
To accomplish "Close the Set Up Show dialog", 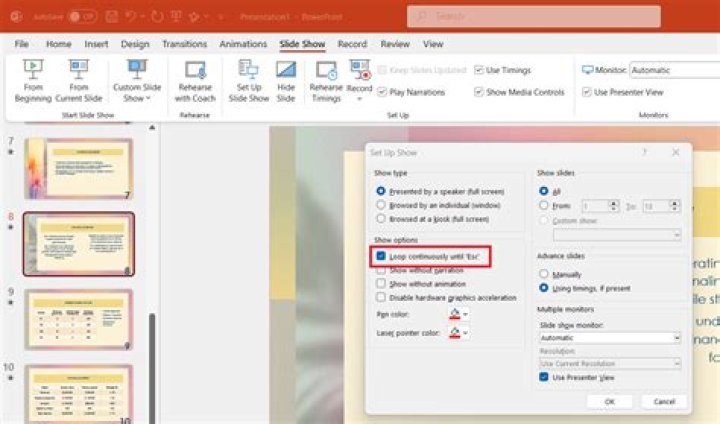I will coord(675,152).
